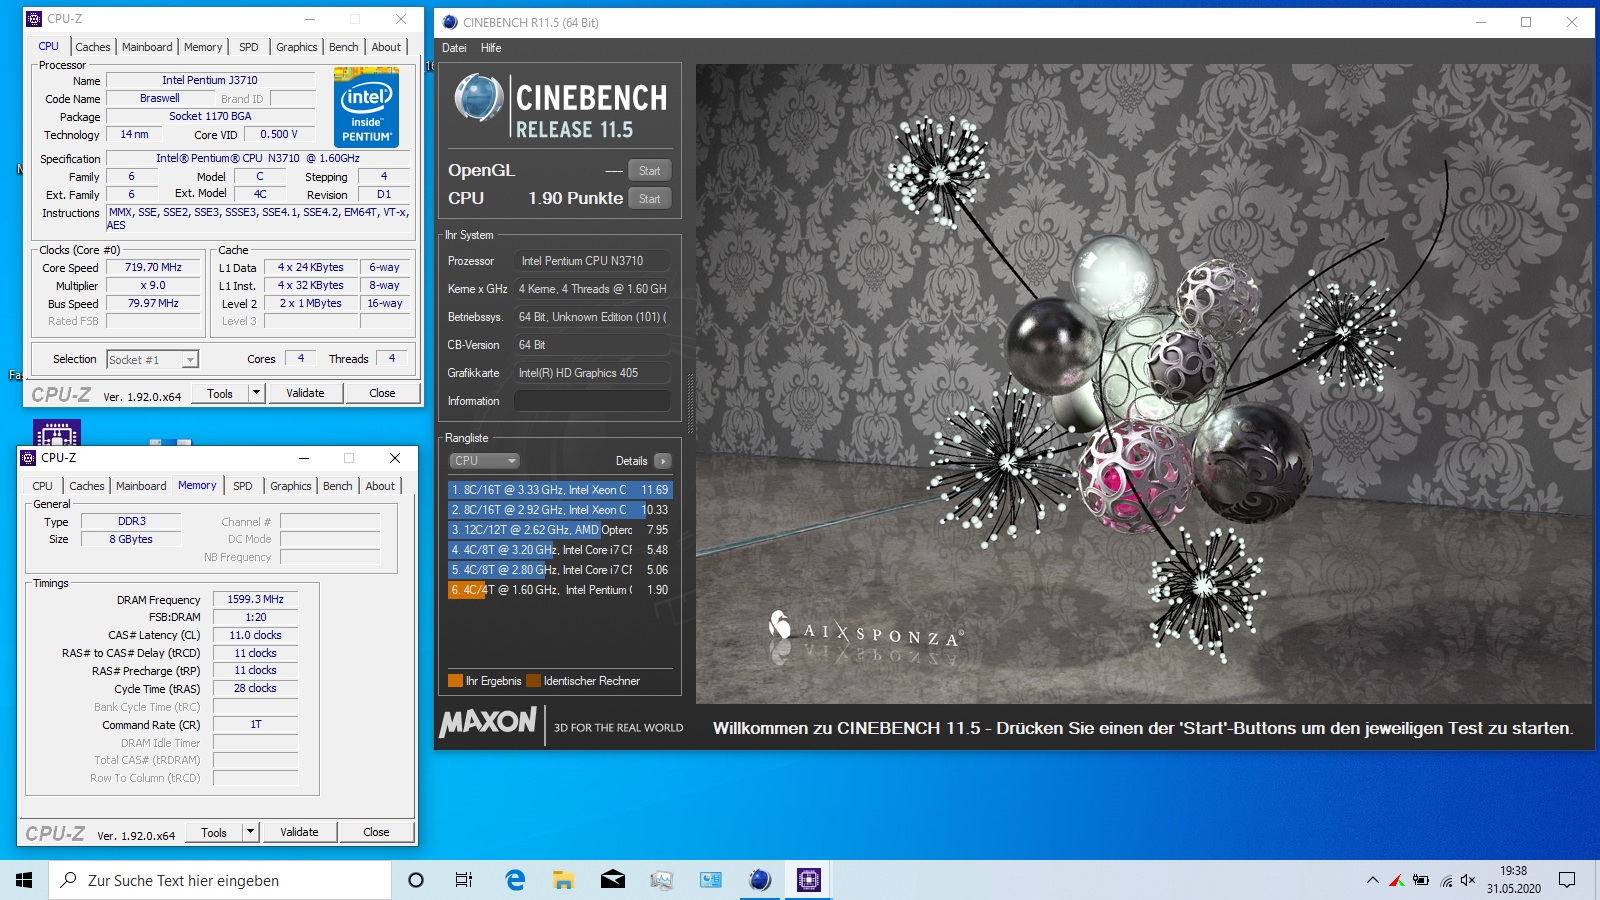
Task: Open the Windows Start menu
Action: point(24,880)
